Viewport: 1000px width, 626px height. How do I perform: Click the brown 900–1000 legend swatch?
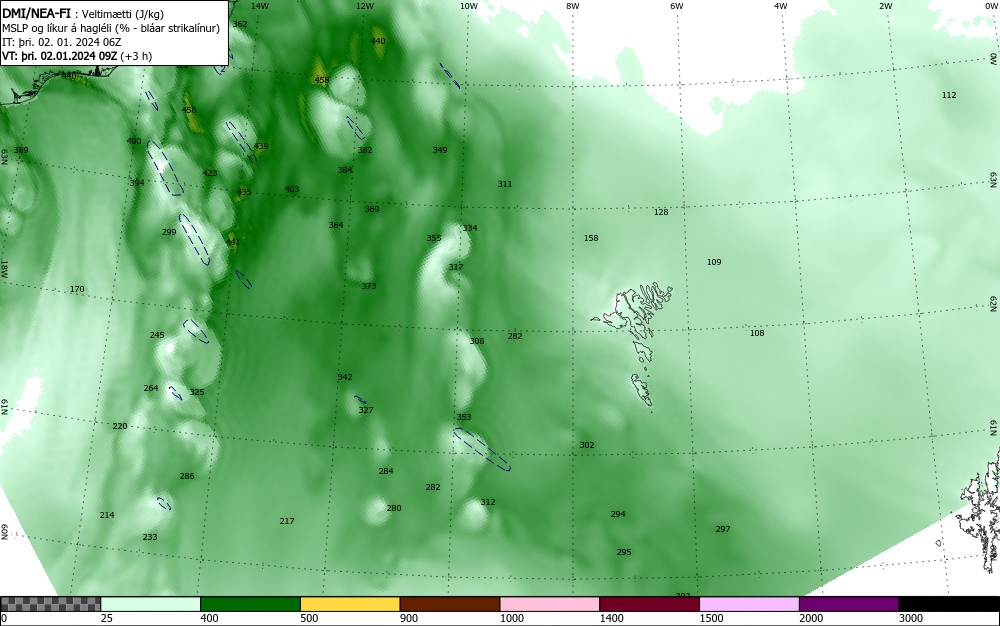coord(450,604)
